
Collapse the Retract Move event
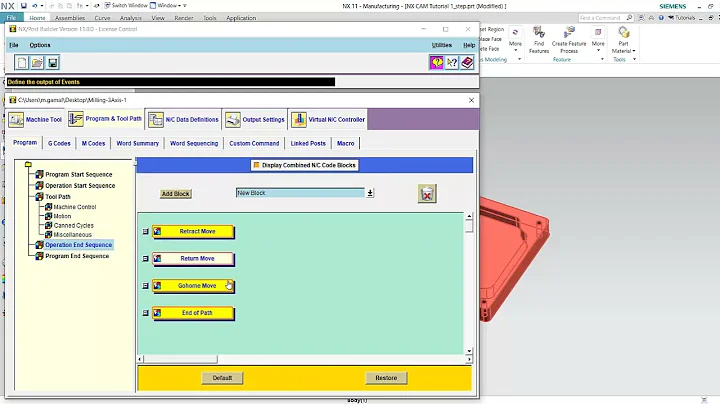coord(146,231)
